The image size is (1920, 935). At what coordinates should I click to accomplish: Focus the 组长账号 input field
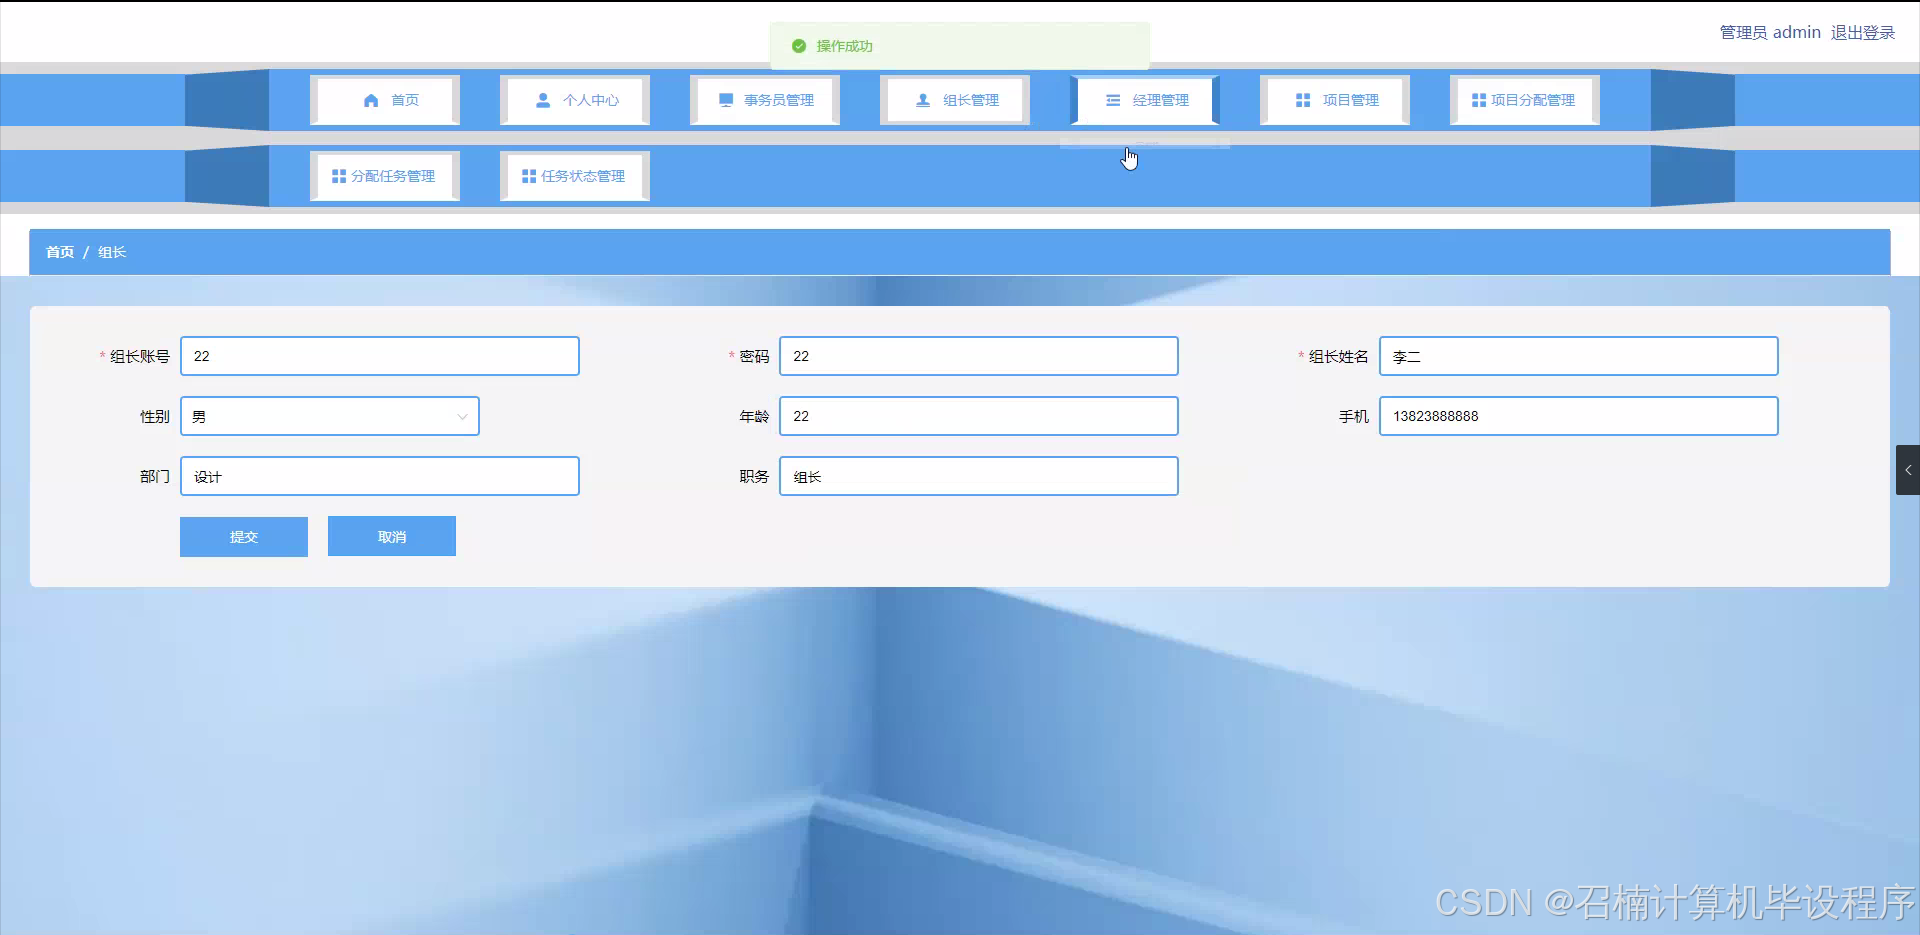[x=380, y=356]
